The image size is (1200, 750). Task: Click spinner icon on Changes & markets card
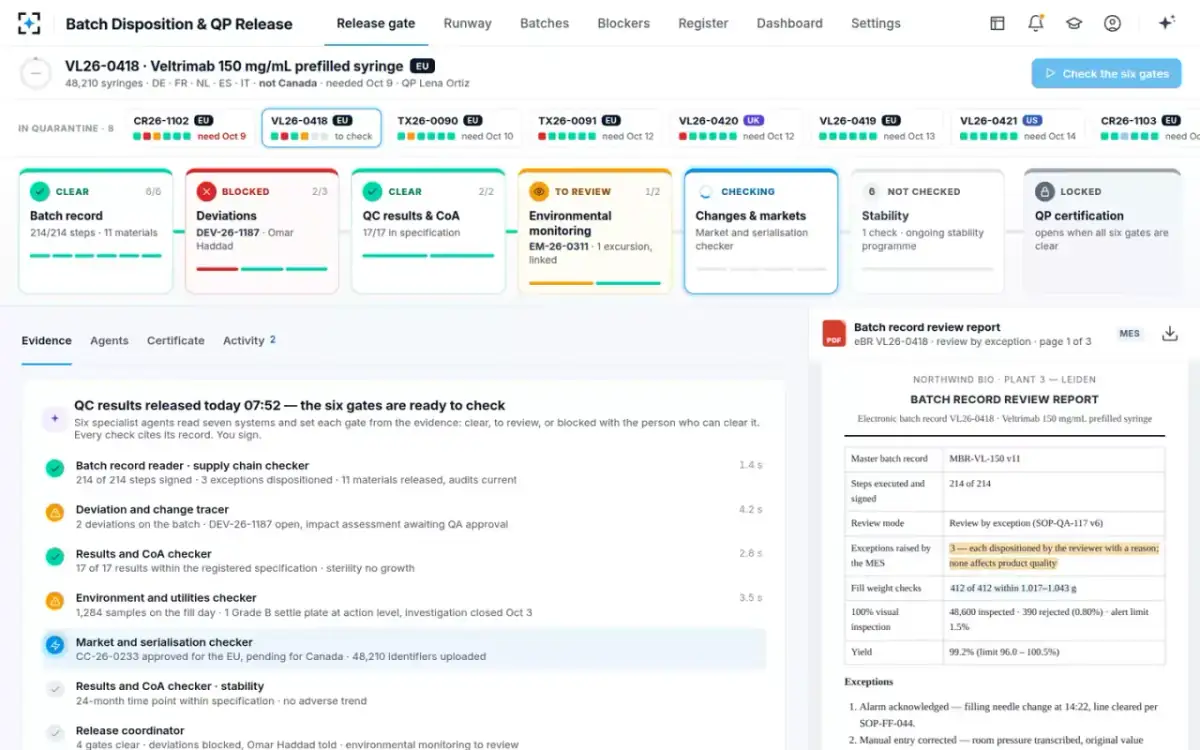pyautogui.click(x=706, y=191)
